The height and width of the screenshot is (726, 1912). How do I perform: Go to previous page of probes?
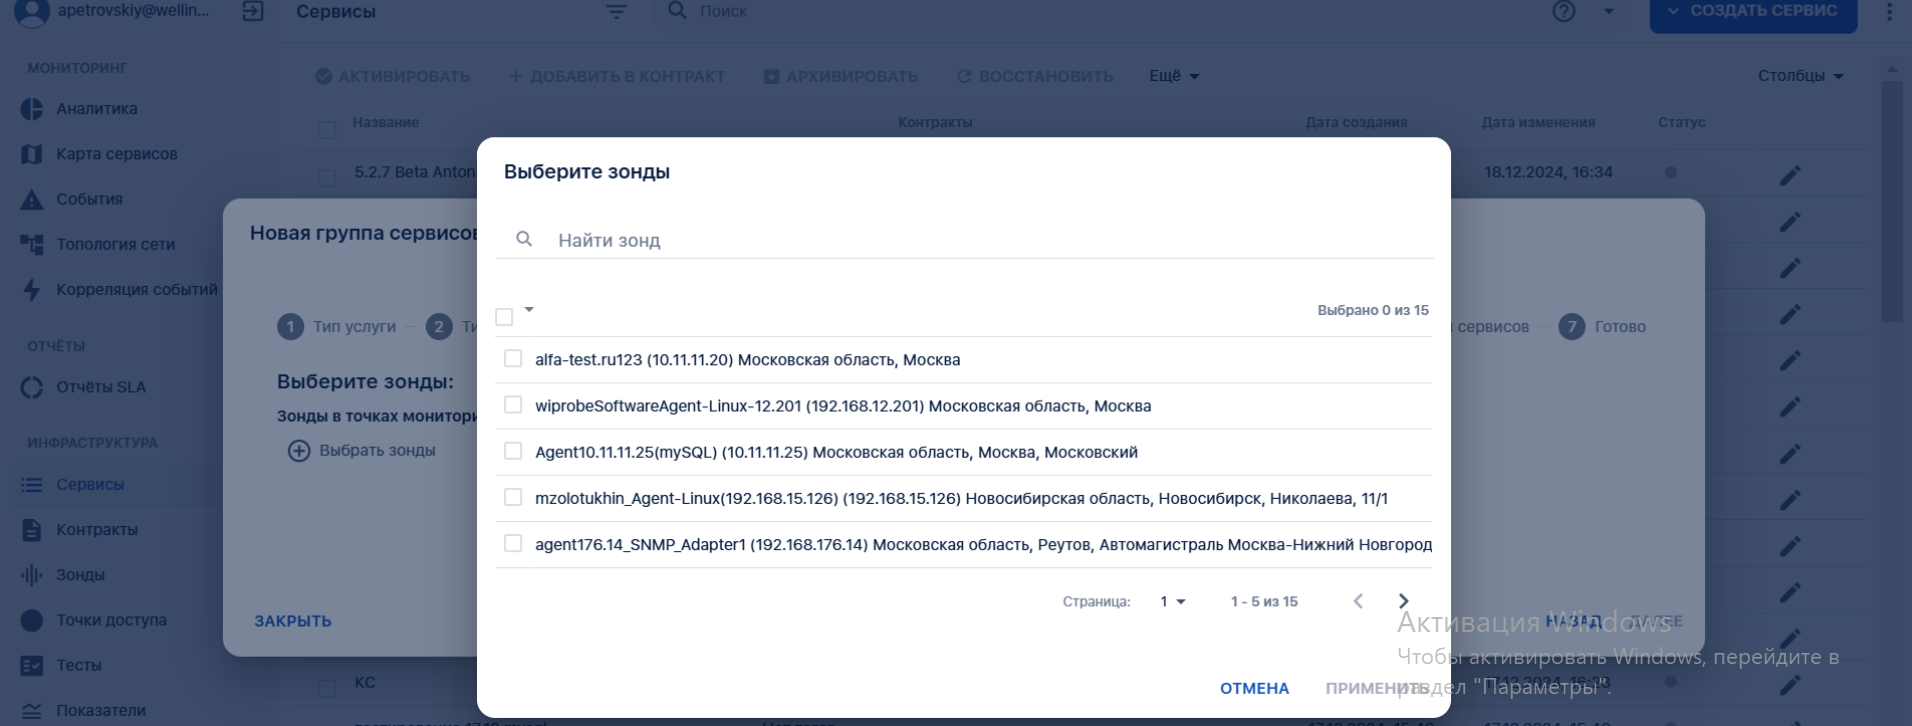1358,601
